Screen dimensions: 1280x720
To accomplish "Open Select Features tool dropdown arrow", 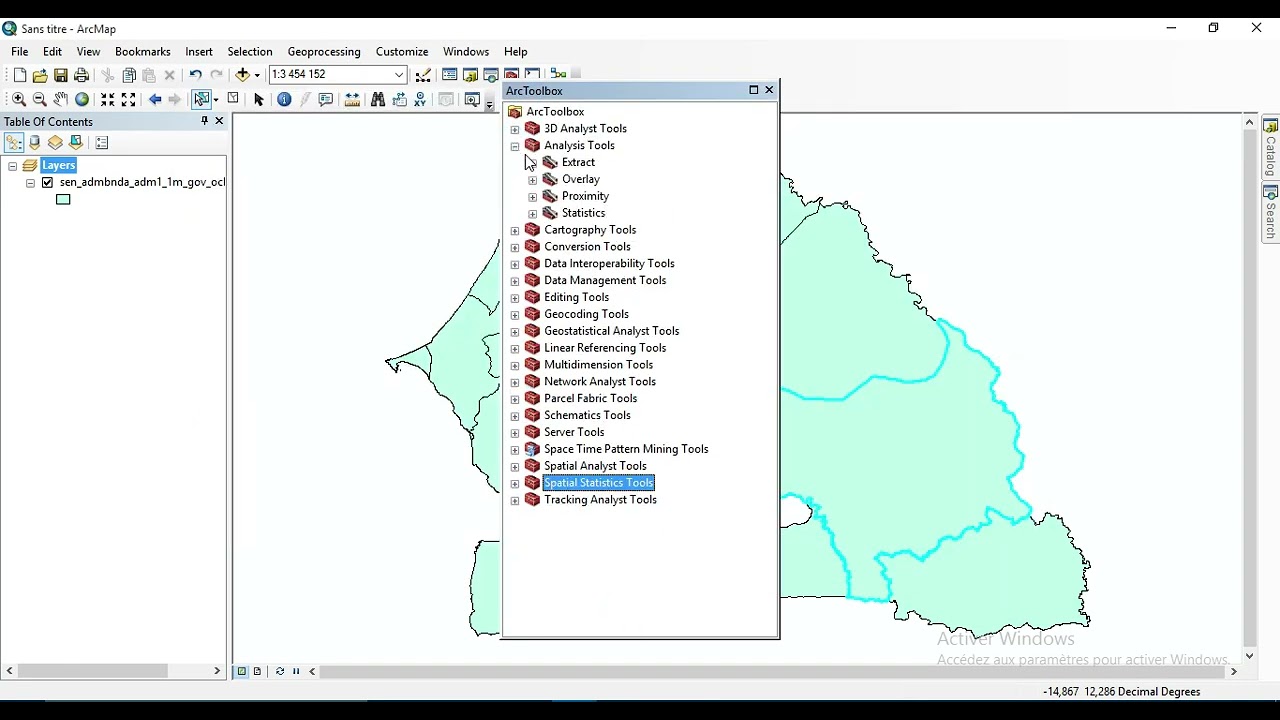I will click(x=215, y=99).
